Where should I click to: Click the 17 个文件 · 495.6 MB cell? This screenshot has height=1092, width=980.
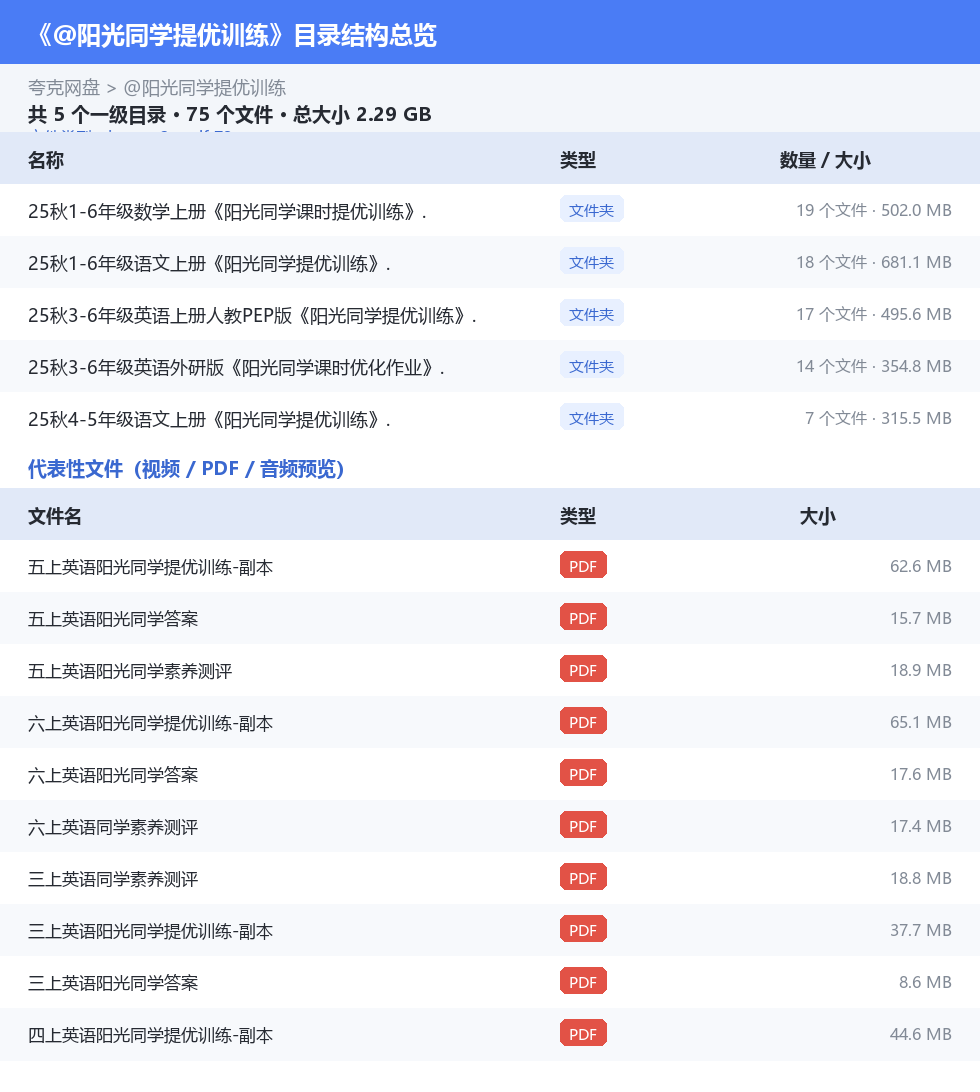tap(874, 315)
